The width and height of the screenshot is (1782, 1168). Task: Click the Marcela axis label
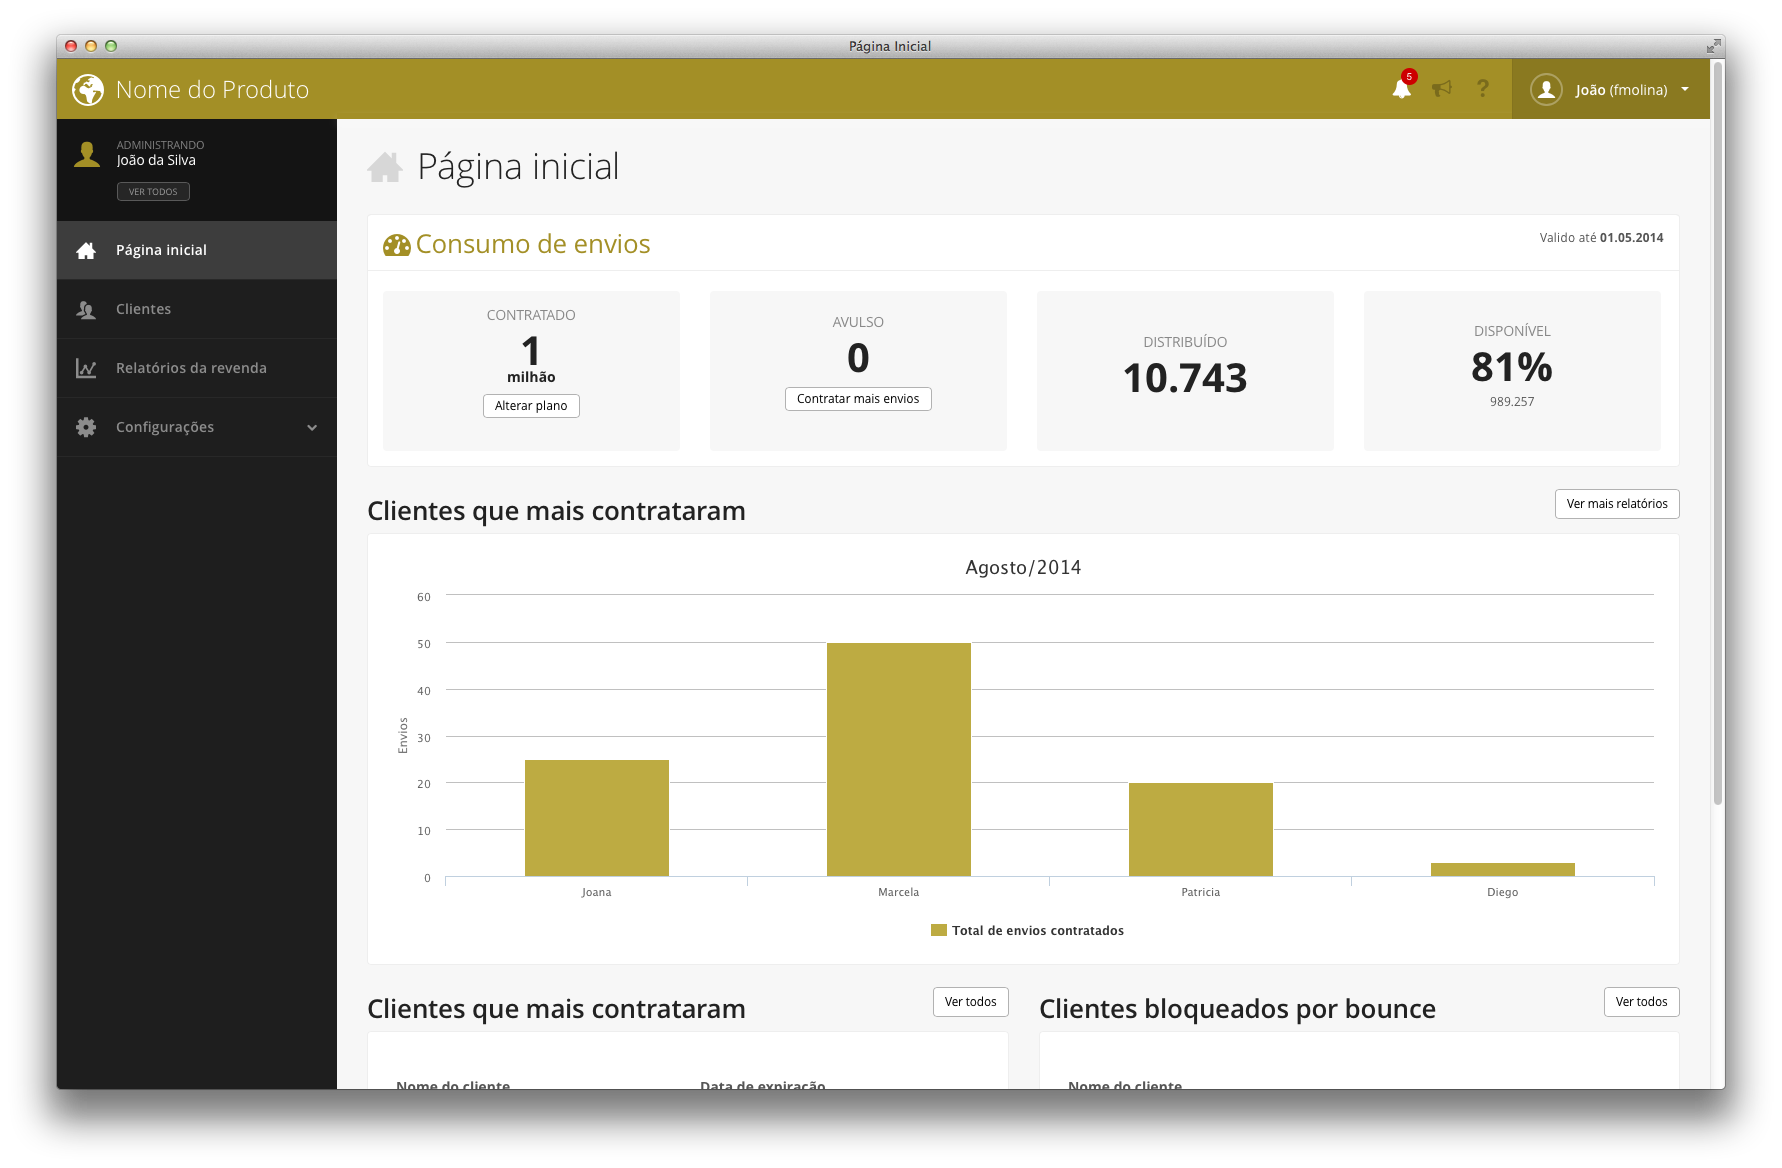pos(899,893)
